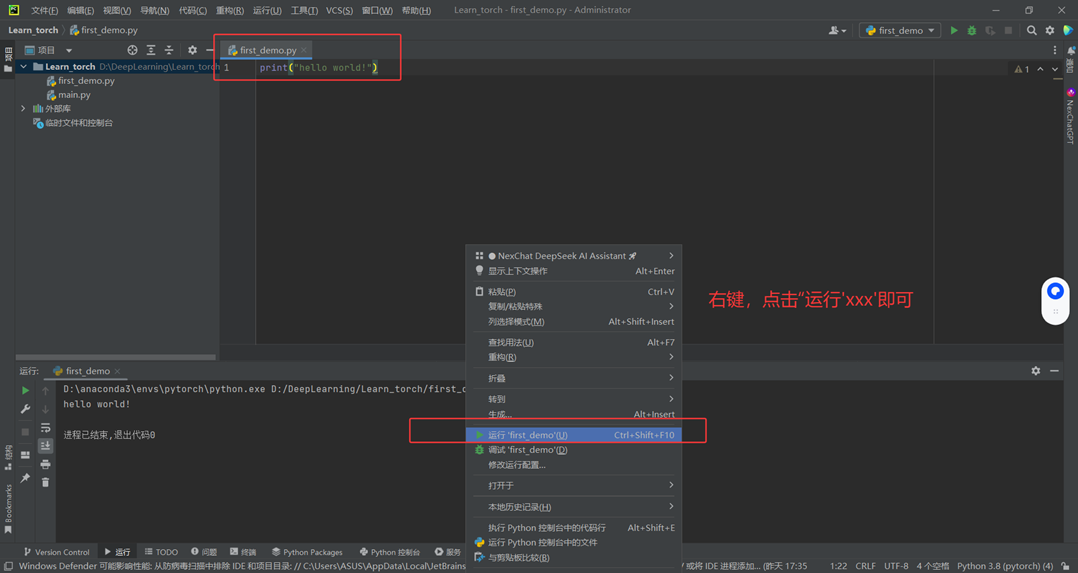
Task: Select 调试 'first_demo'(D) in context menu
Action: click(x=574, y=450)
